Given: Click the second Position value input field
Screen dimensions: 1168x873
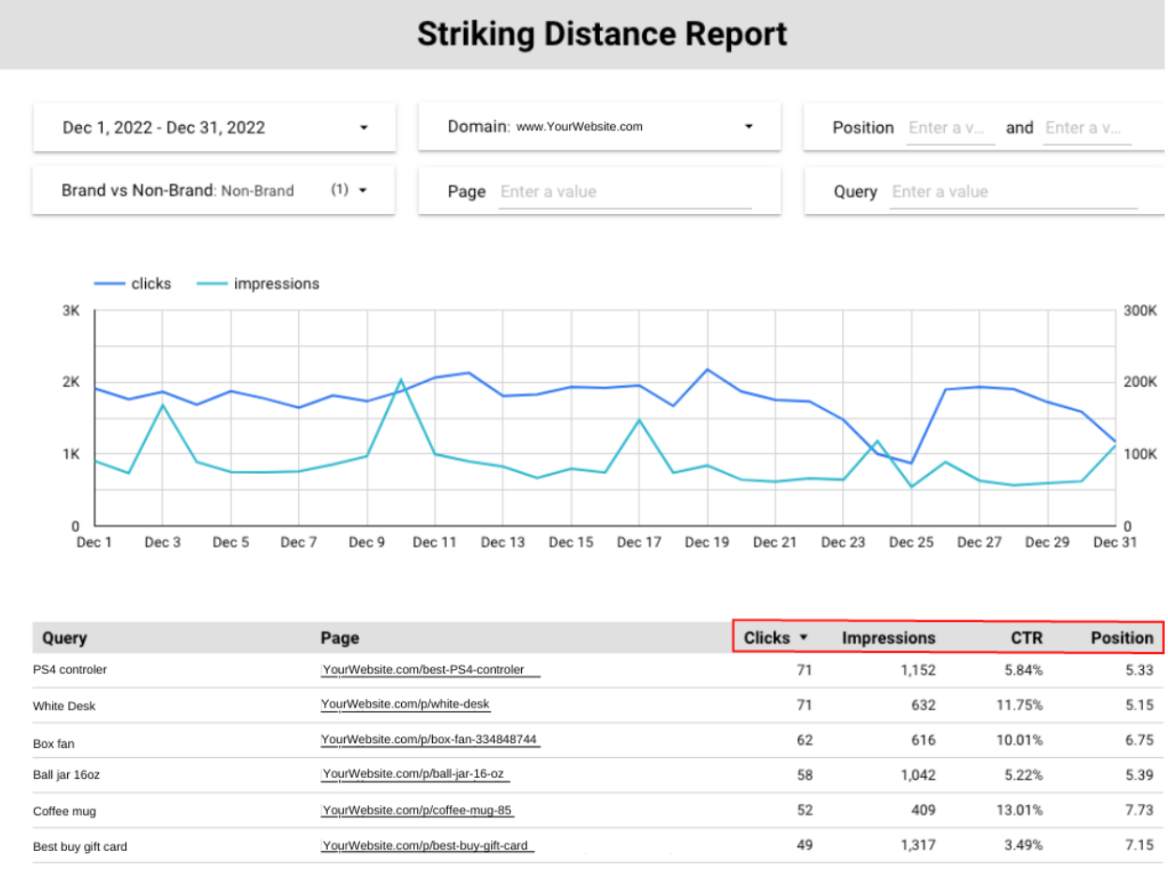Looking at the screenshot, I should (1086, 127).
